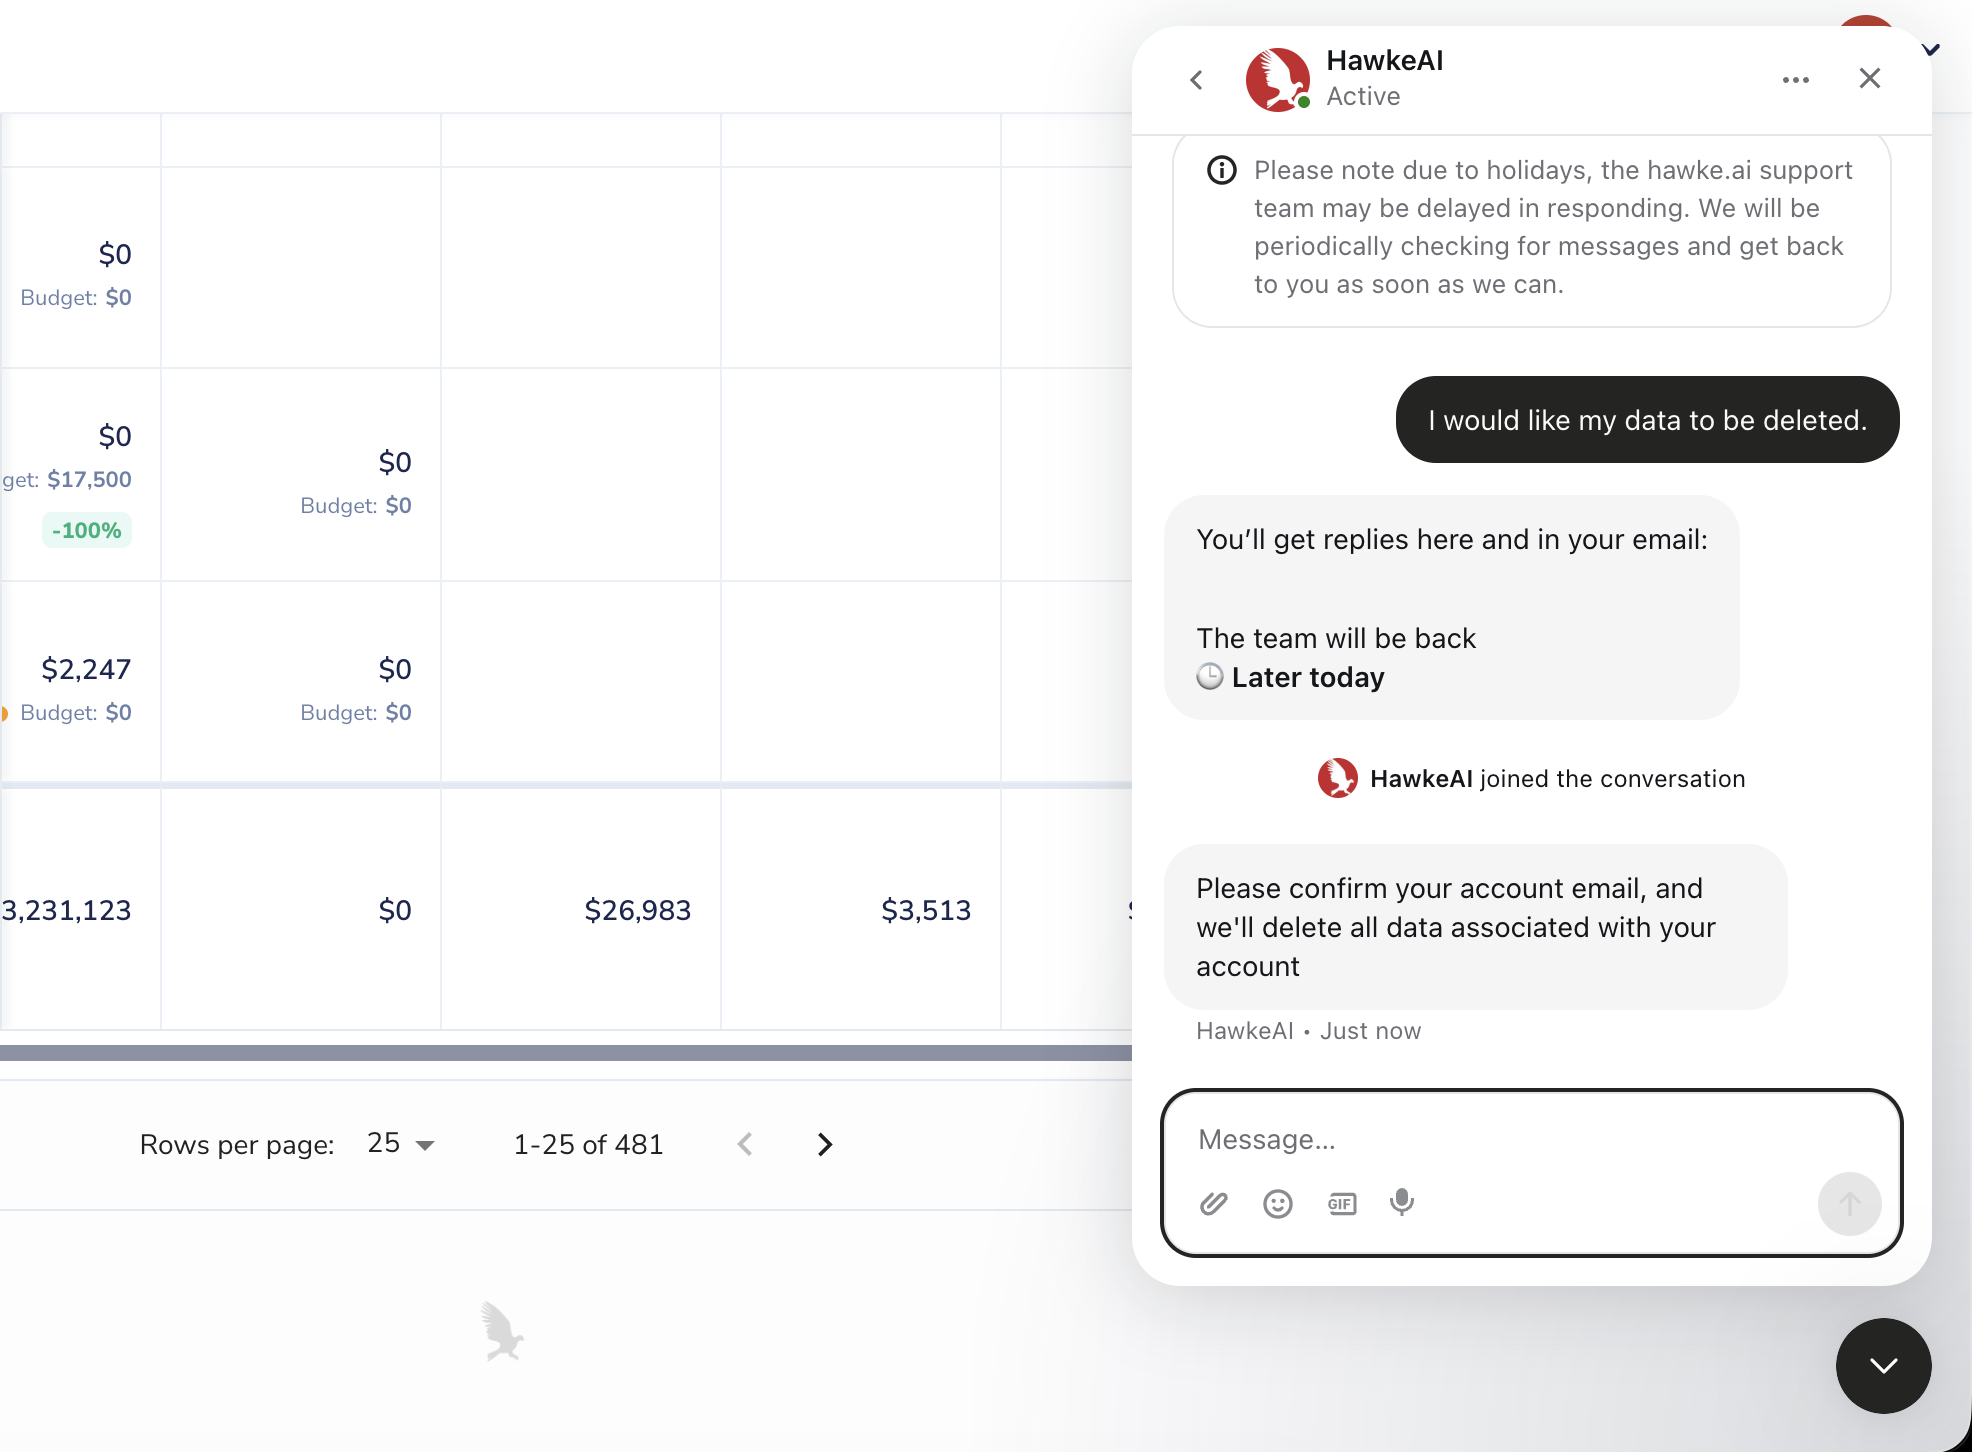Open chat options three-dots menu

tap(1795, 80)
